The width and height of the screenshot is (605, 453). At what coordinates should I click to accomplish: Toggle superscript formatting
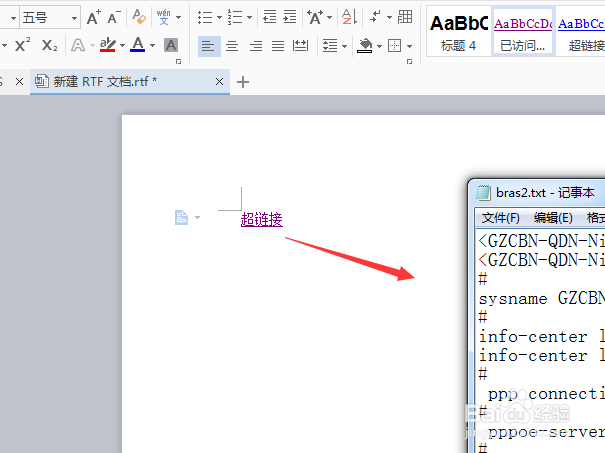(x=22, y=46)
